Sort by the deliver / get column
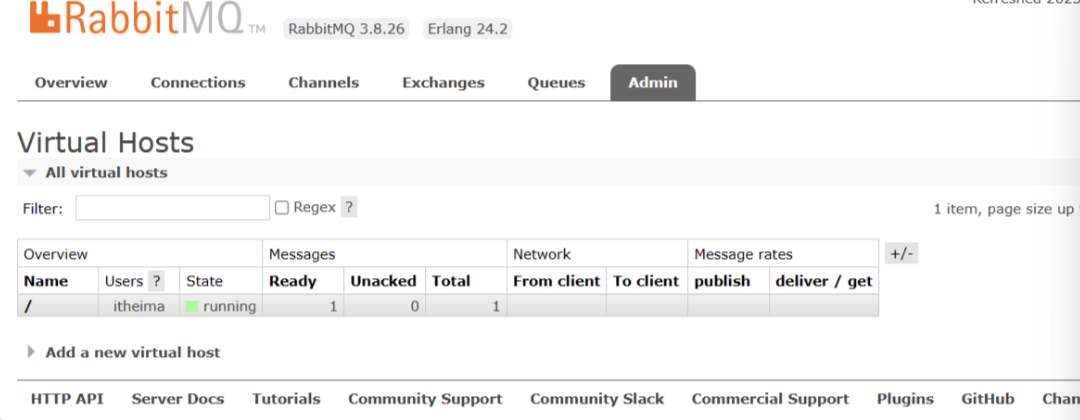The image size is (1080, 420). click(824, 281)
